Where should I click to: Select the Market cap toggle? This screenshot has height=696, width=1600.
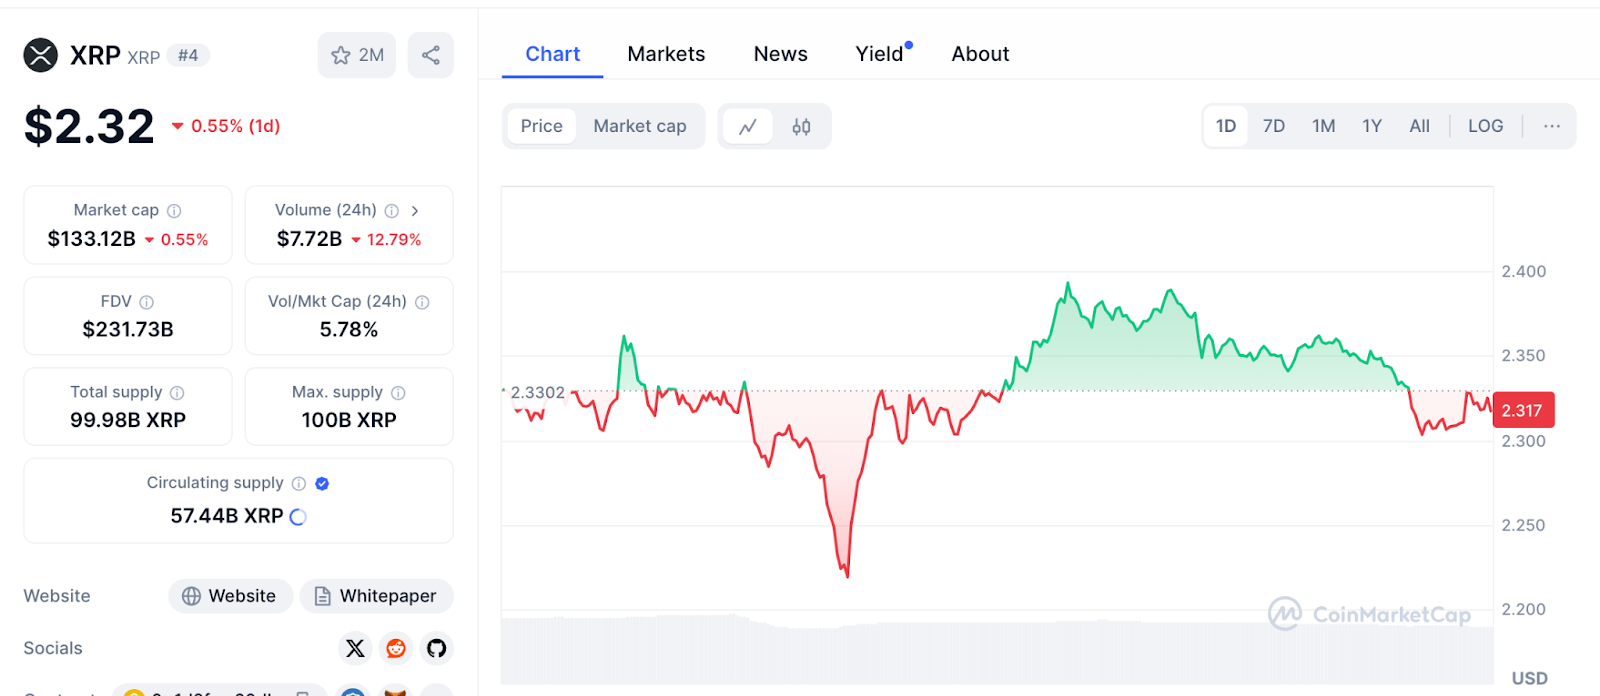click(x=640, y=126)
